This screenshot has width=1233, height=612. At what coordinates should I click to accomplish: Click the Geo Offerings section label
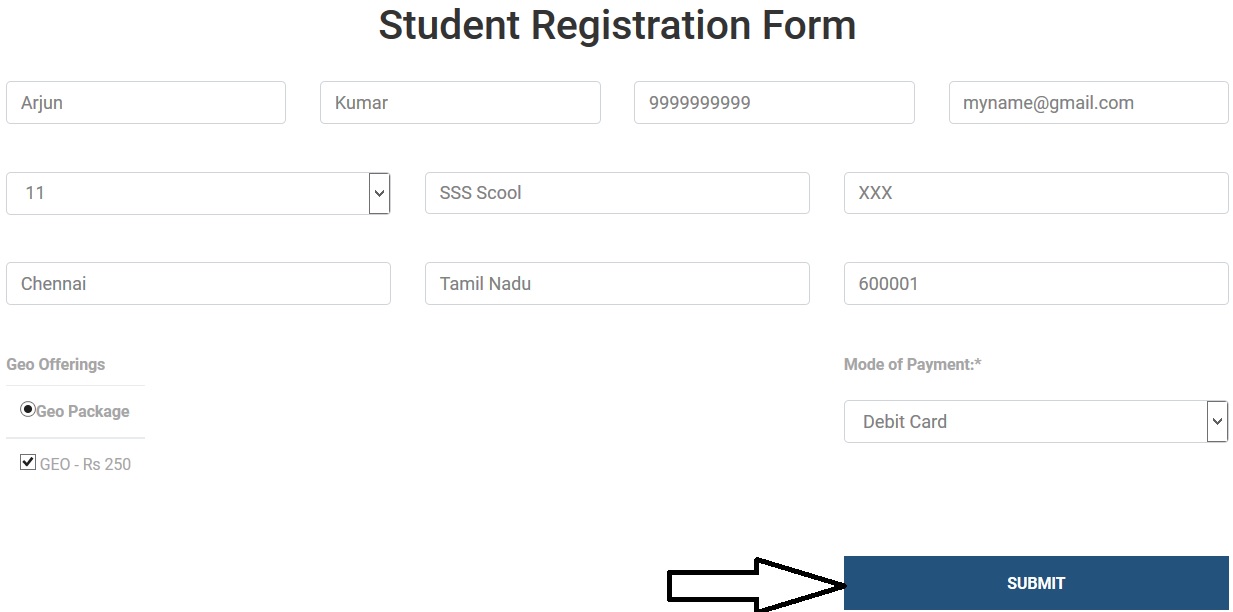click(56, 365)
